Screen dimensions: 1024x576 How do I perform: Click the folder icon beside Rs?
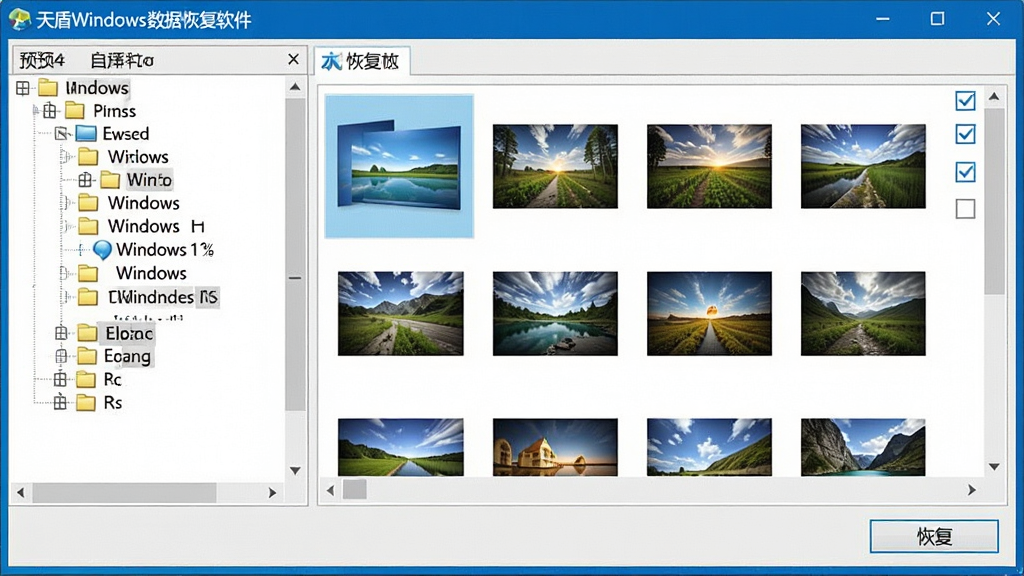tap(86, 402)
